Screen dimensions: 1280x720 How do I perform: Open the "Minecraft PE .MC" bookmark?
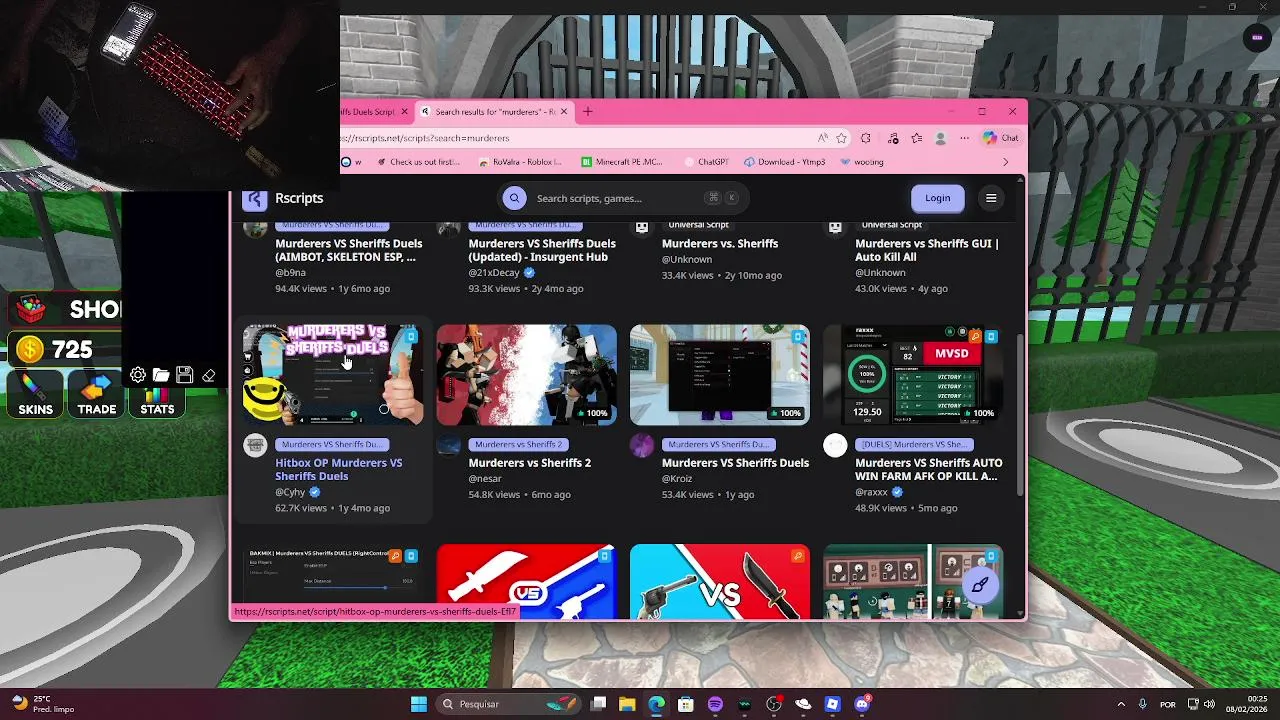pyautogui.click(x=621, y=162)
